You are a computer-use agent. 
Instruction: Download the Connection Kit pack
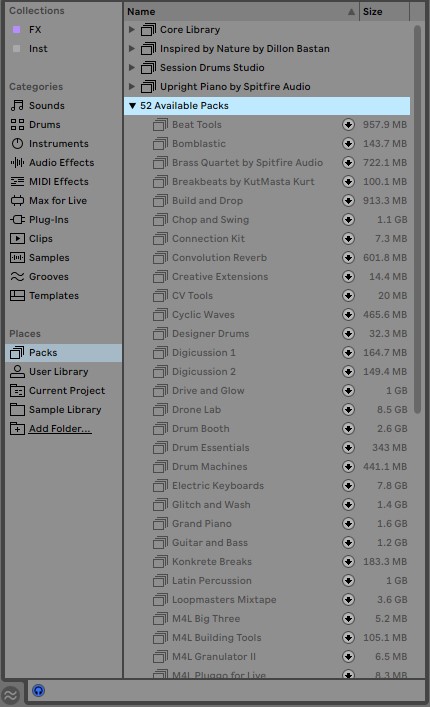(x=348, y=239)
